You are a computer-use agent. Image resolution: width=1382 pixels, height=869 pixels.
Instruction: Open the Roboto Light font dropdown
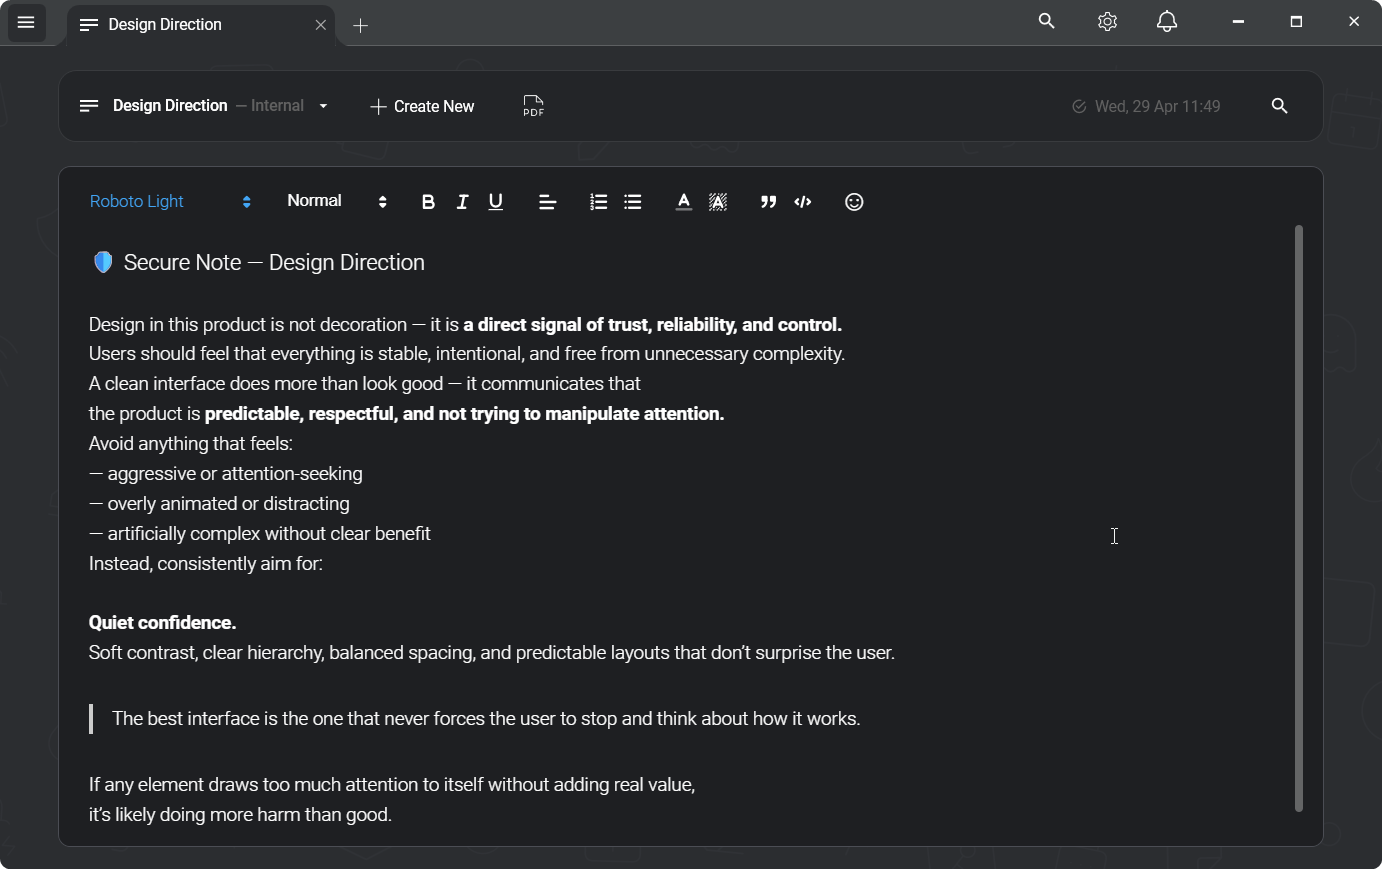click(170, 202)
